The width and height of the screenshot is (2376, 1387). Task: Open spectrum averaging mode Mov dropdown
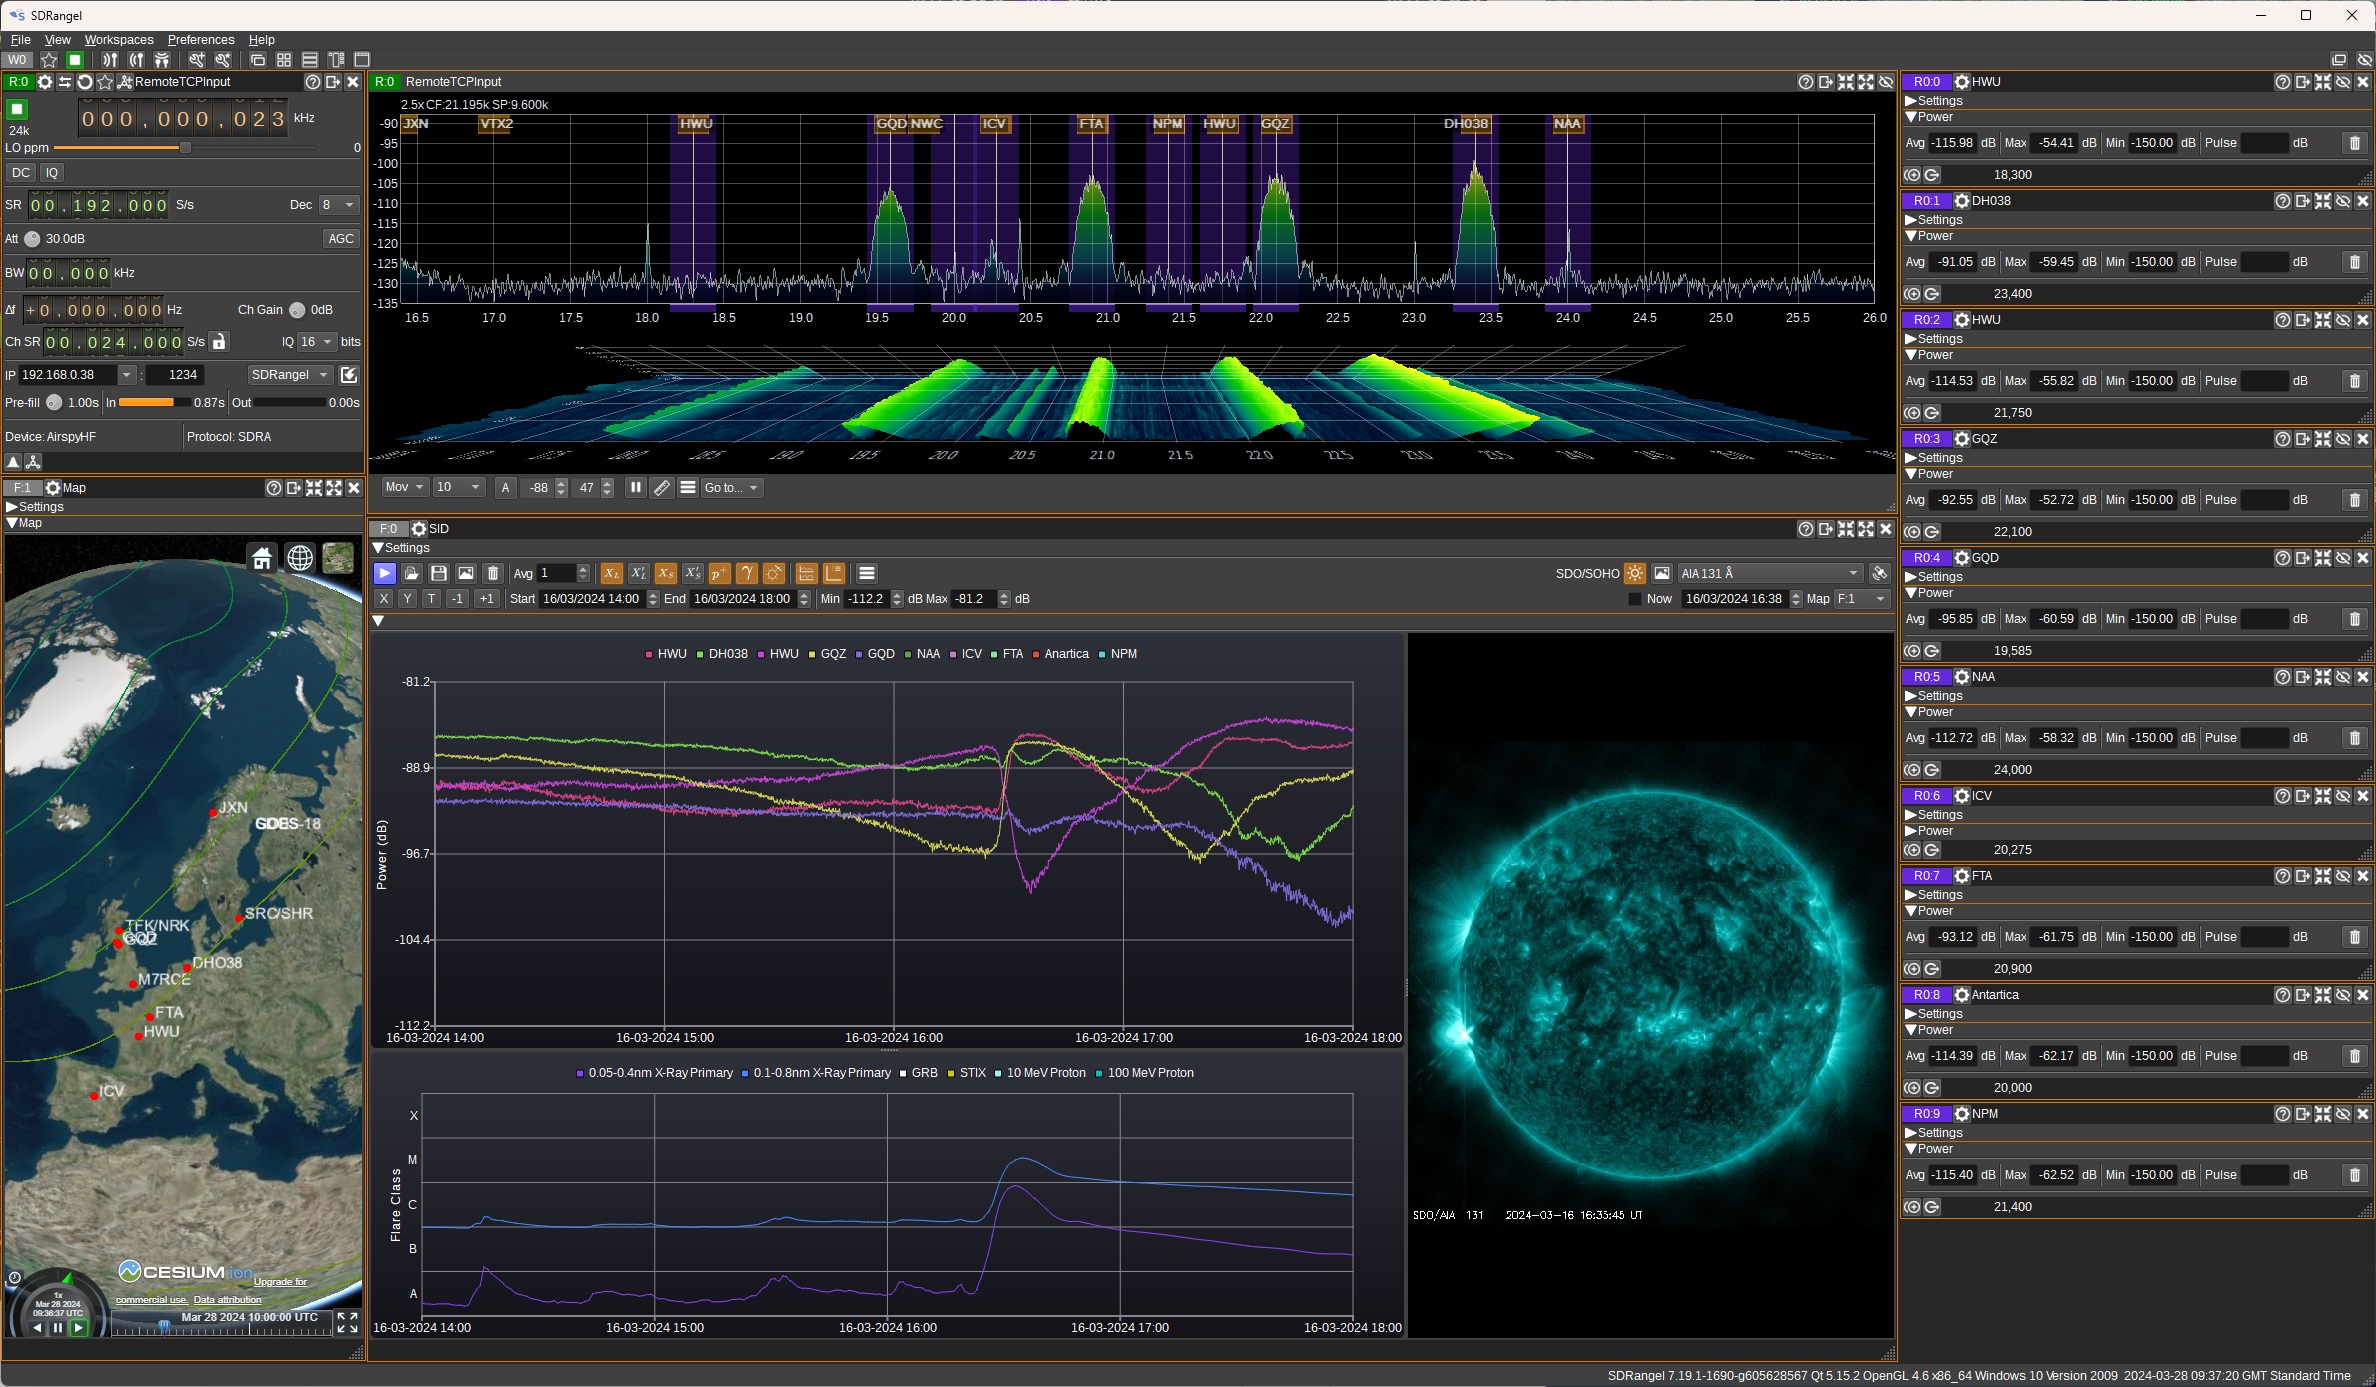(405, 487)
